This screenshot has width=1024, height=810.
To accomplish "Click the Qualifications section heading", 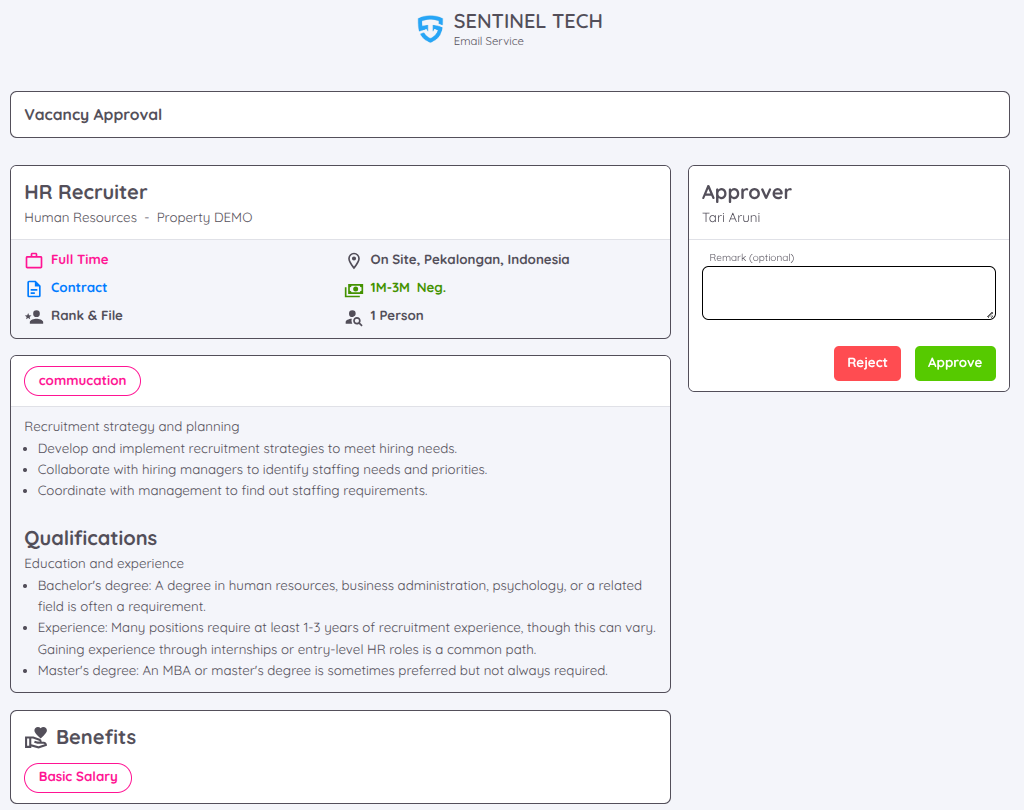I will tap(91, 539).
